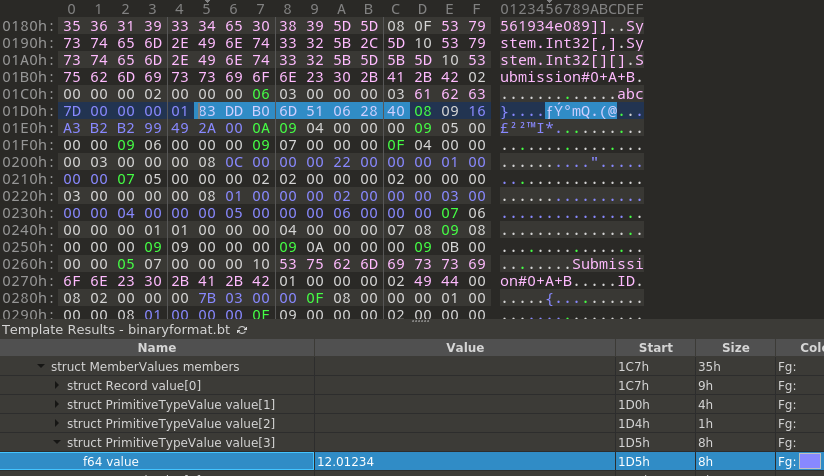The width and height of the screenshot is (824, 476).
Task: Collapse struct PrimitiveTypeValue value[3]
Action: point(57,442)
